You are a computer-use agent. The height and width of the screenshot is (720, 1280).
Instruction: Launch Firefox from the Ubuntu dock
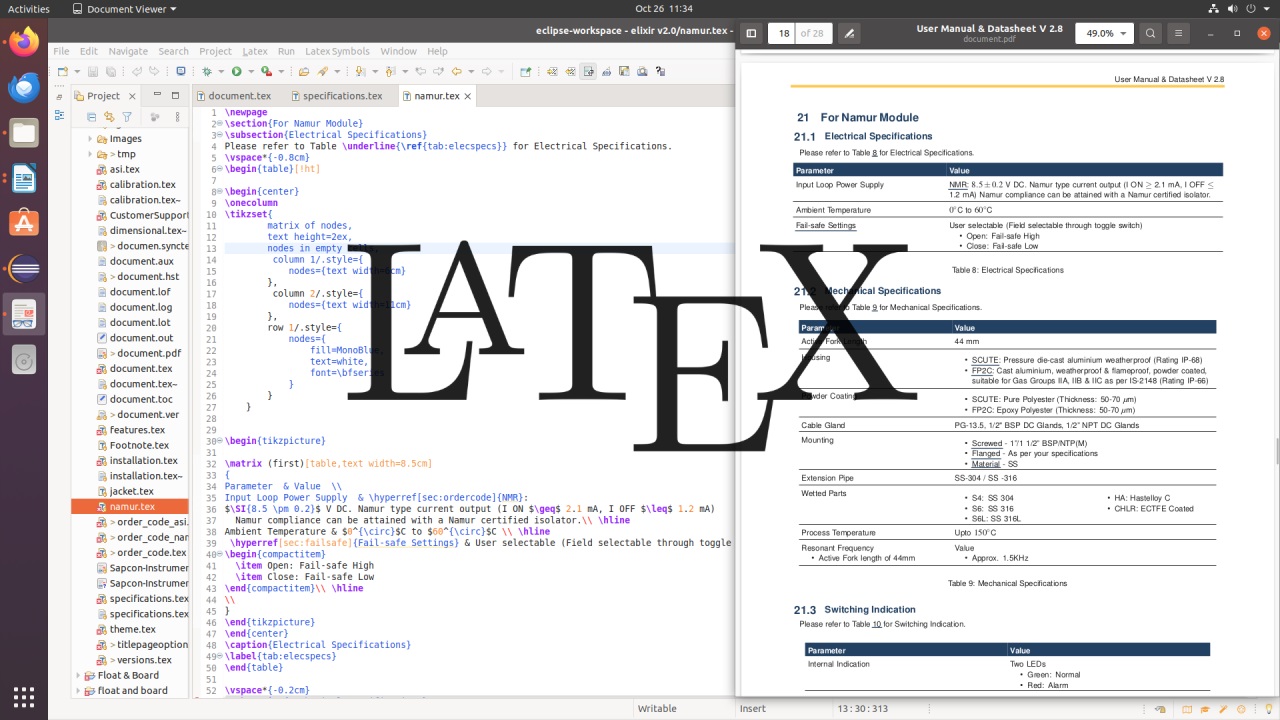(24, 42)
